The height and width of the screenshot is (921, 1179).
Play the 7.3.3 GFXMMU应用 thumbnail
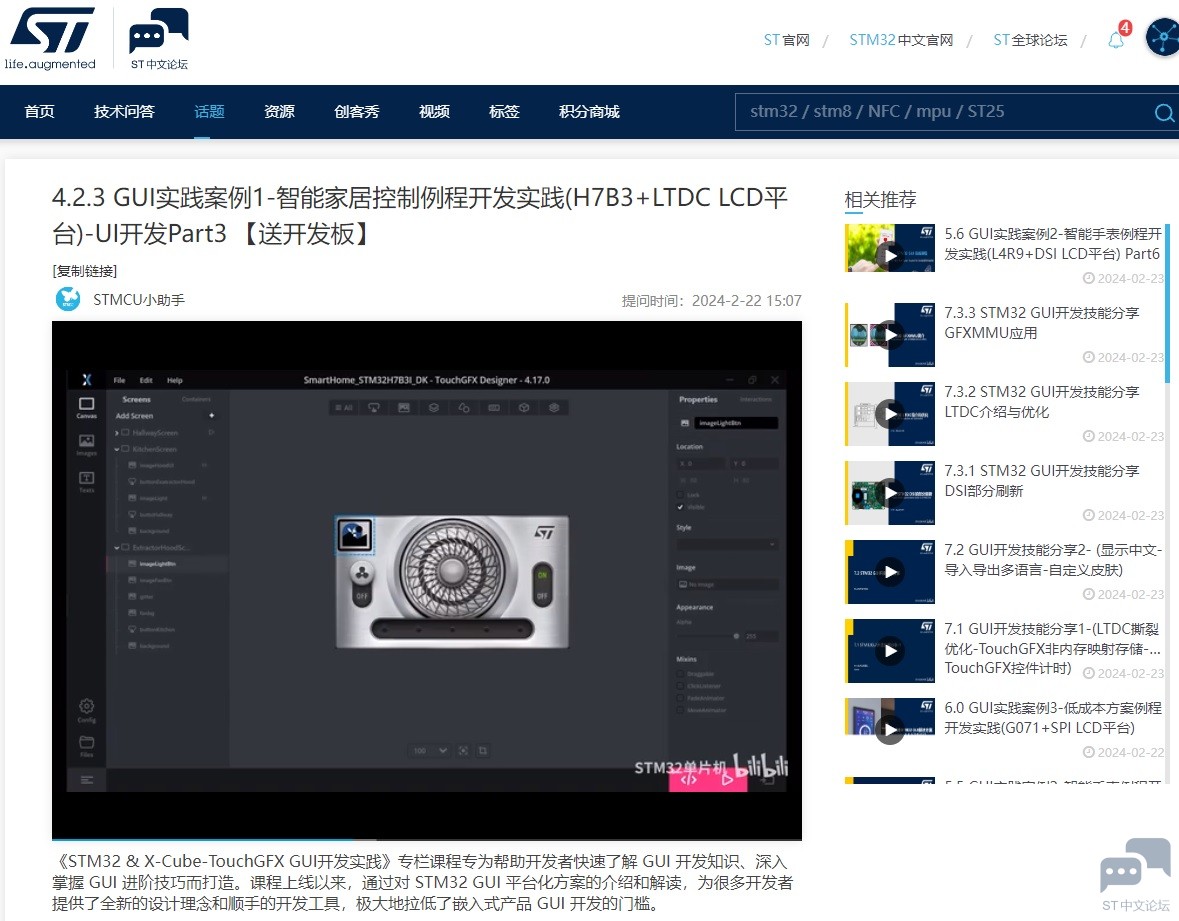pyautogui.click(x=890, y=335)
